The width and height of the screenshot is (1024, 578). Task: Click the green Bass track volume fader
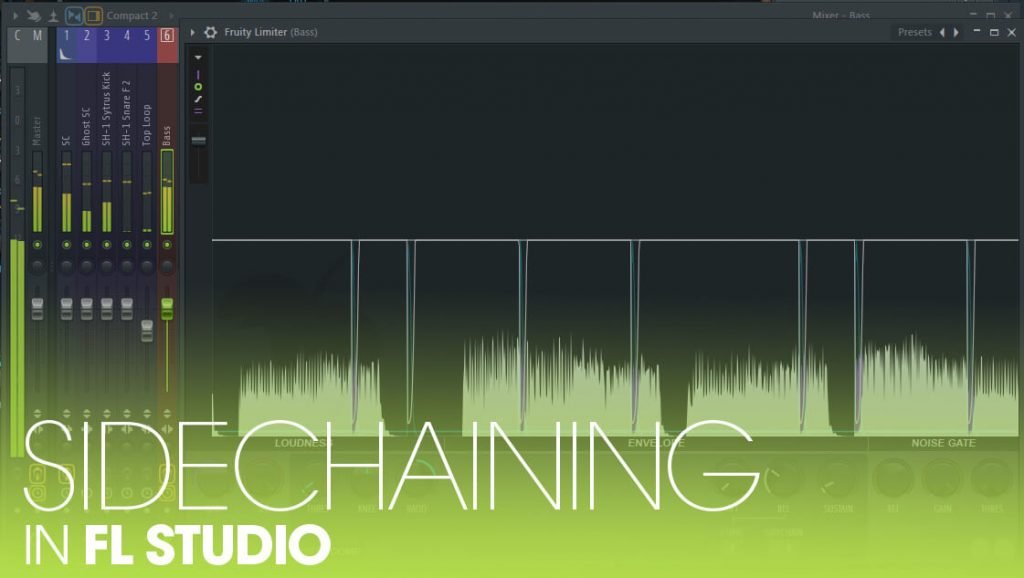167,309
